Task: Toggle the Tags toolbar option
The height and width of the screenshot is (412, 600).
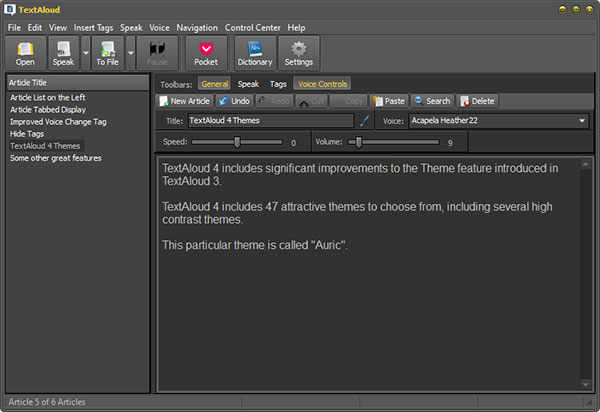Action: (x=278, y=84)
